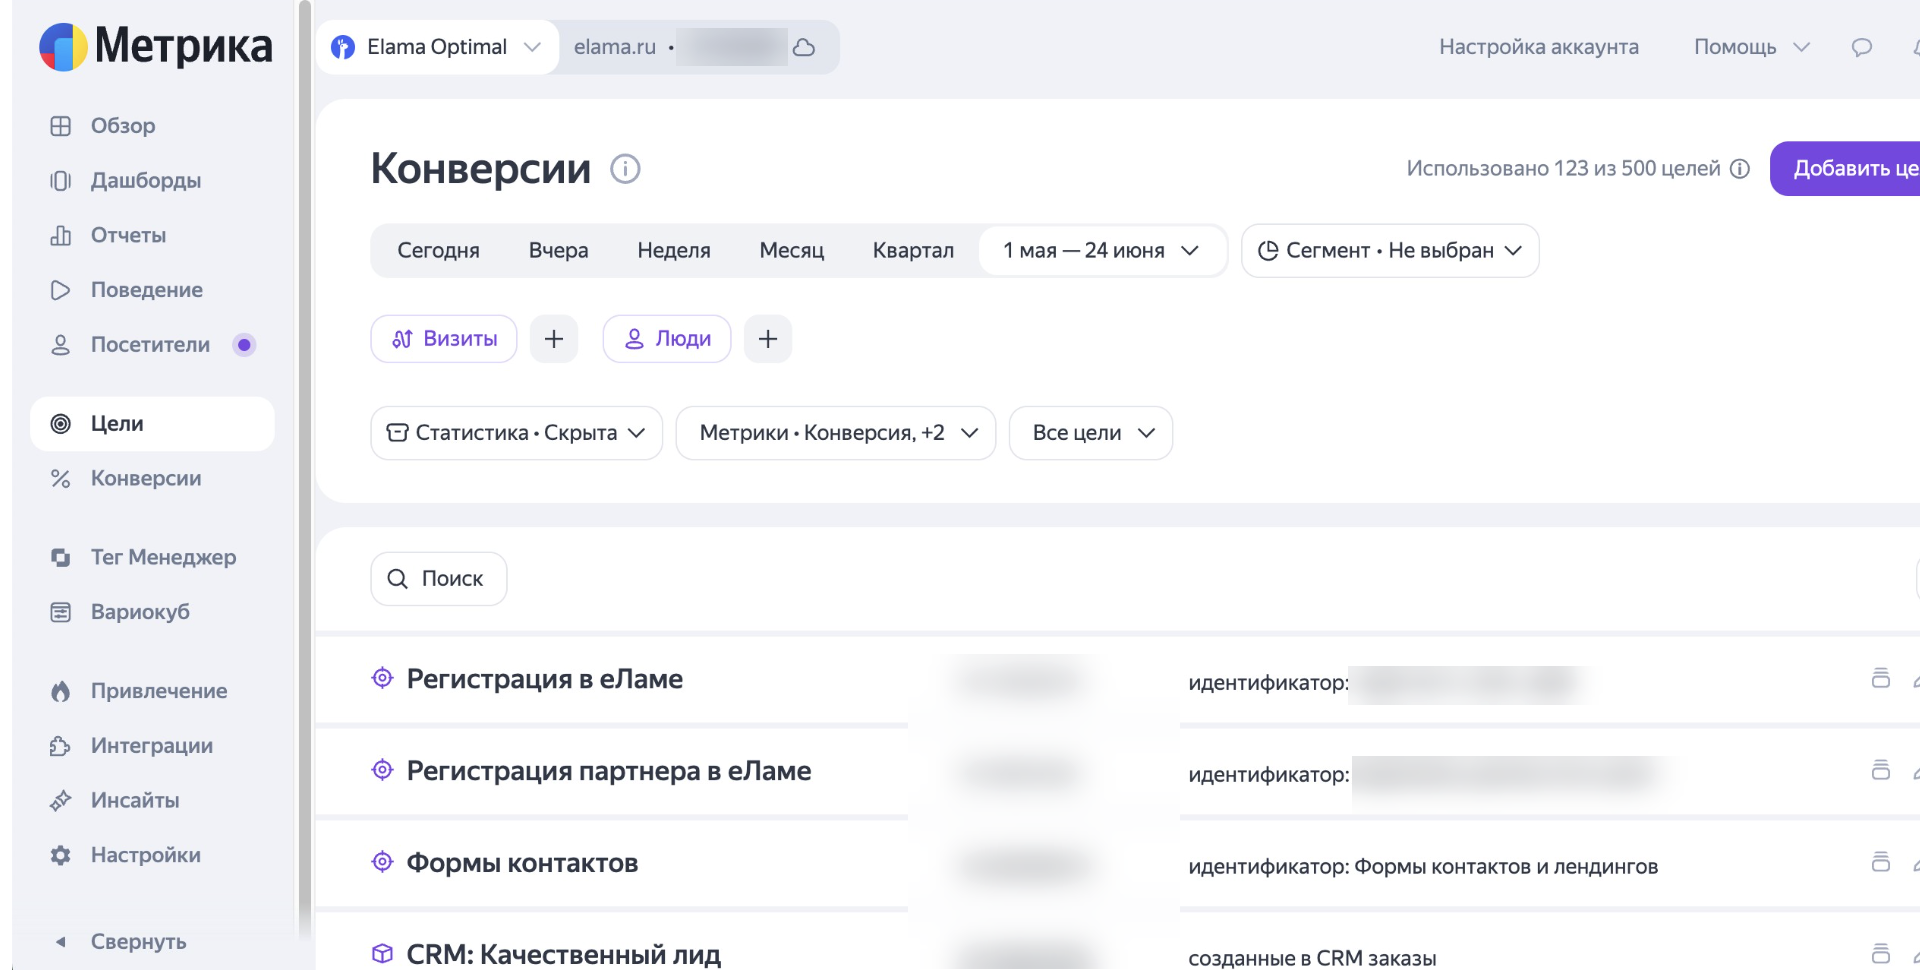Click the purple notification dot beside Посетители

tap(244, 345)
